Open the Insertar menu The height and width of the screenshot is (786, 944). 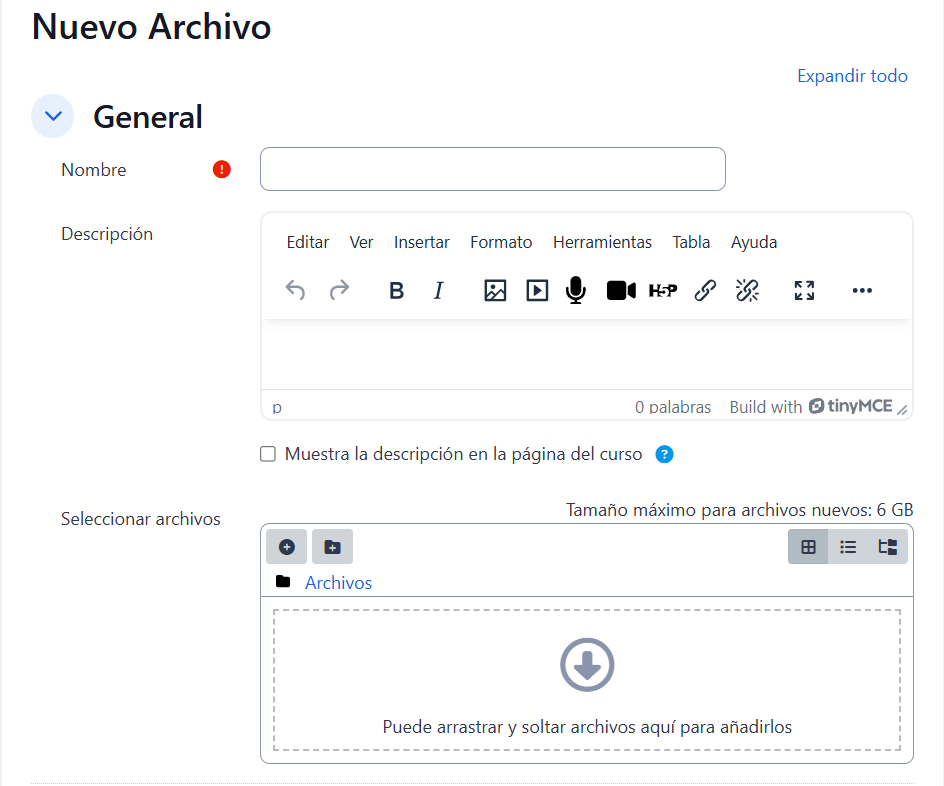(x=421, y=242)
